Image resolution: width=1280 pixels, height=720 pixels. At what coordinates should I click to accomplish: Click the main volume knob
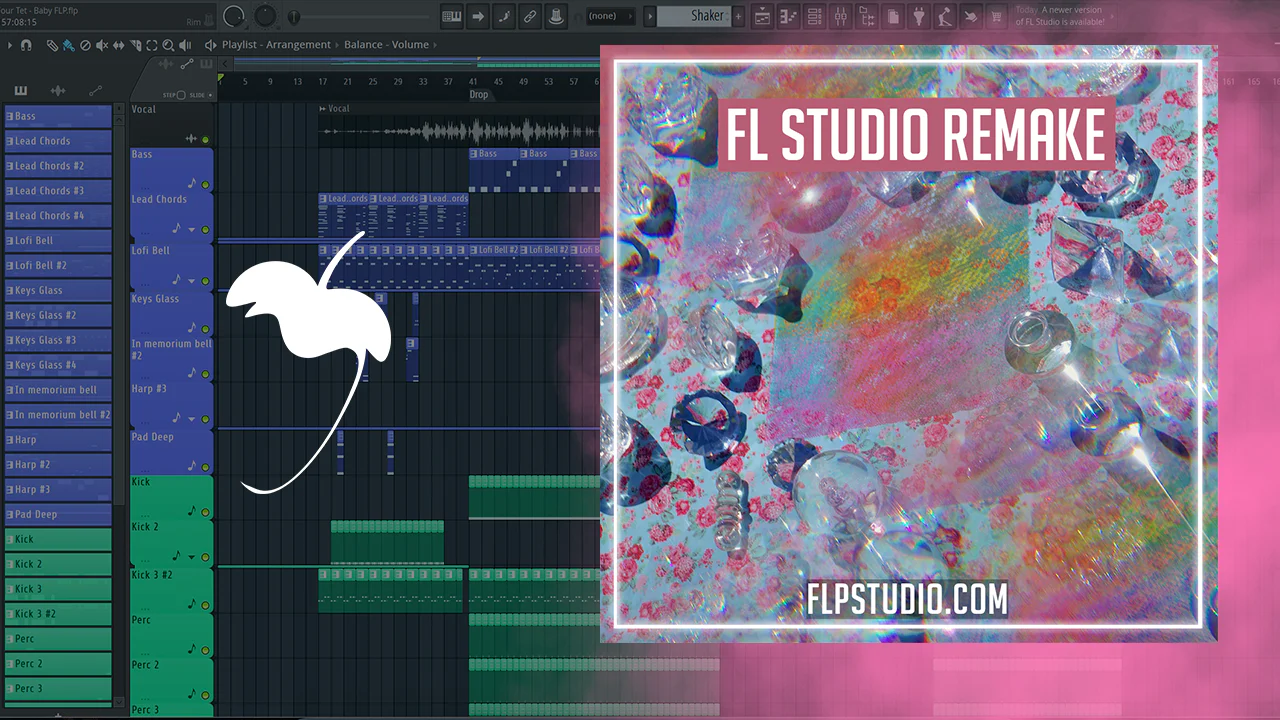234,16
